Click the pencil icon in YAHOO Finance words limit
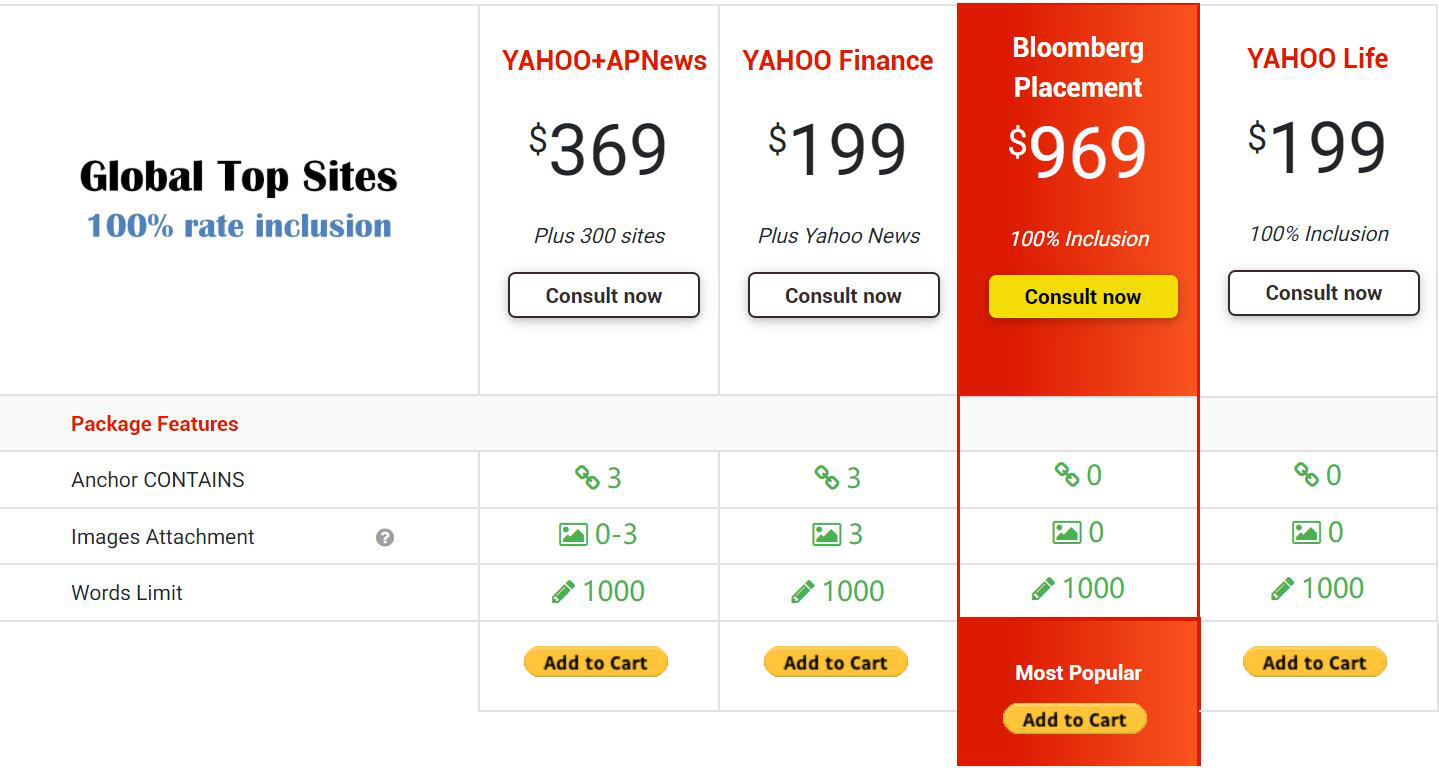 pos(803,592)
